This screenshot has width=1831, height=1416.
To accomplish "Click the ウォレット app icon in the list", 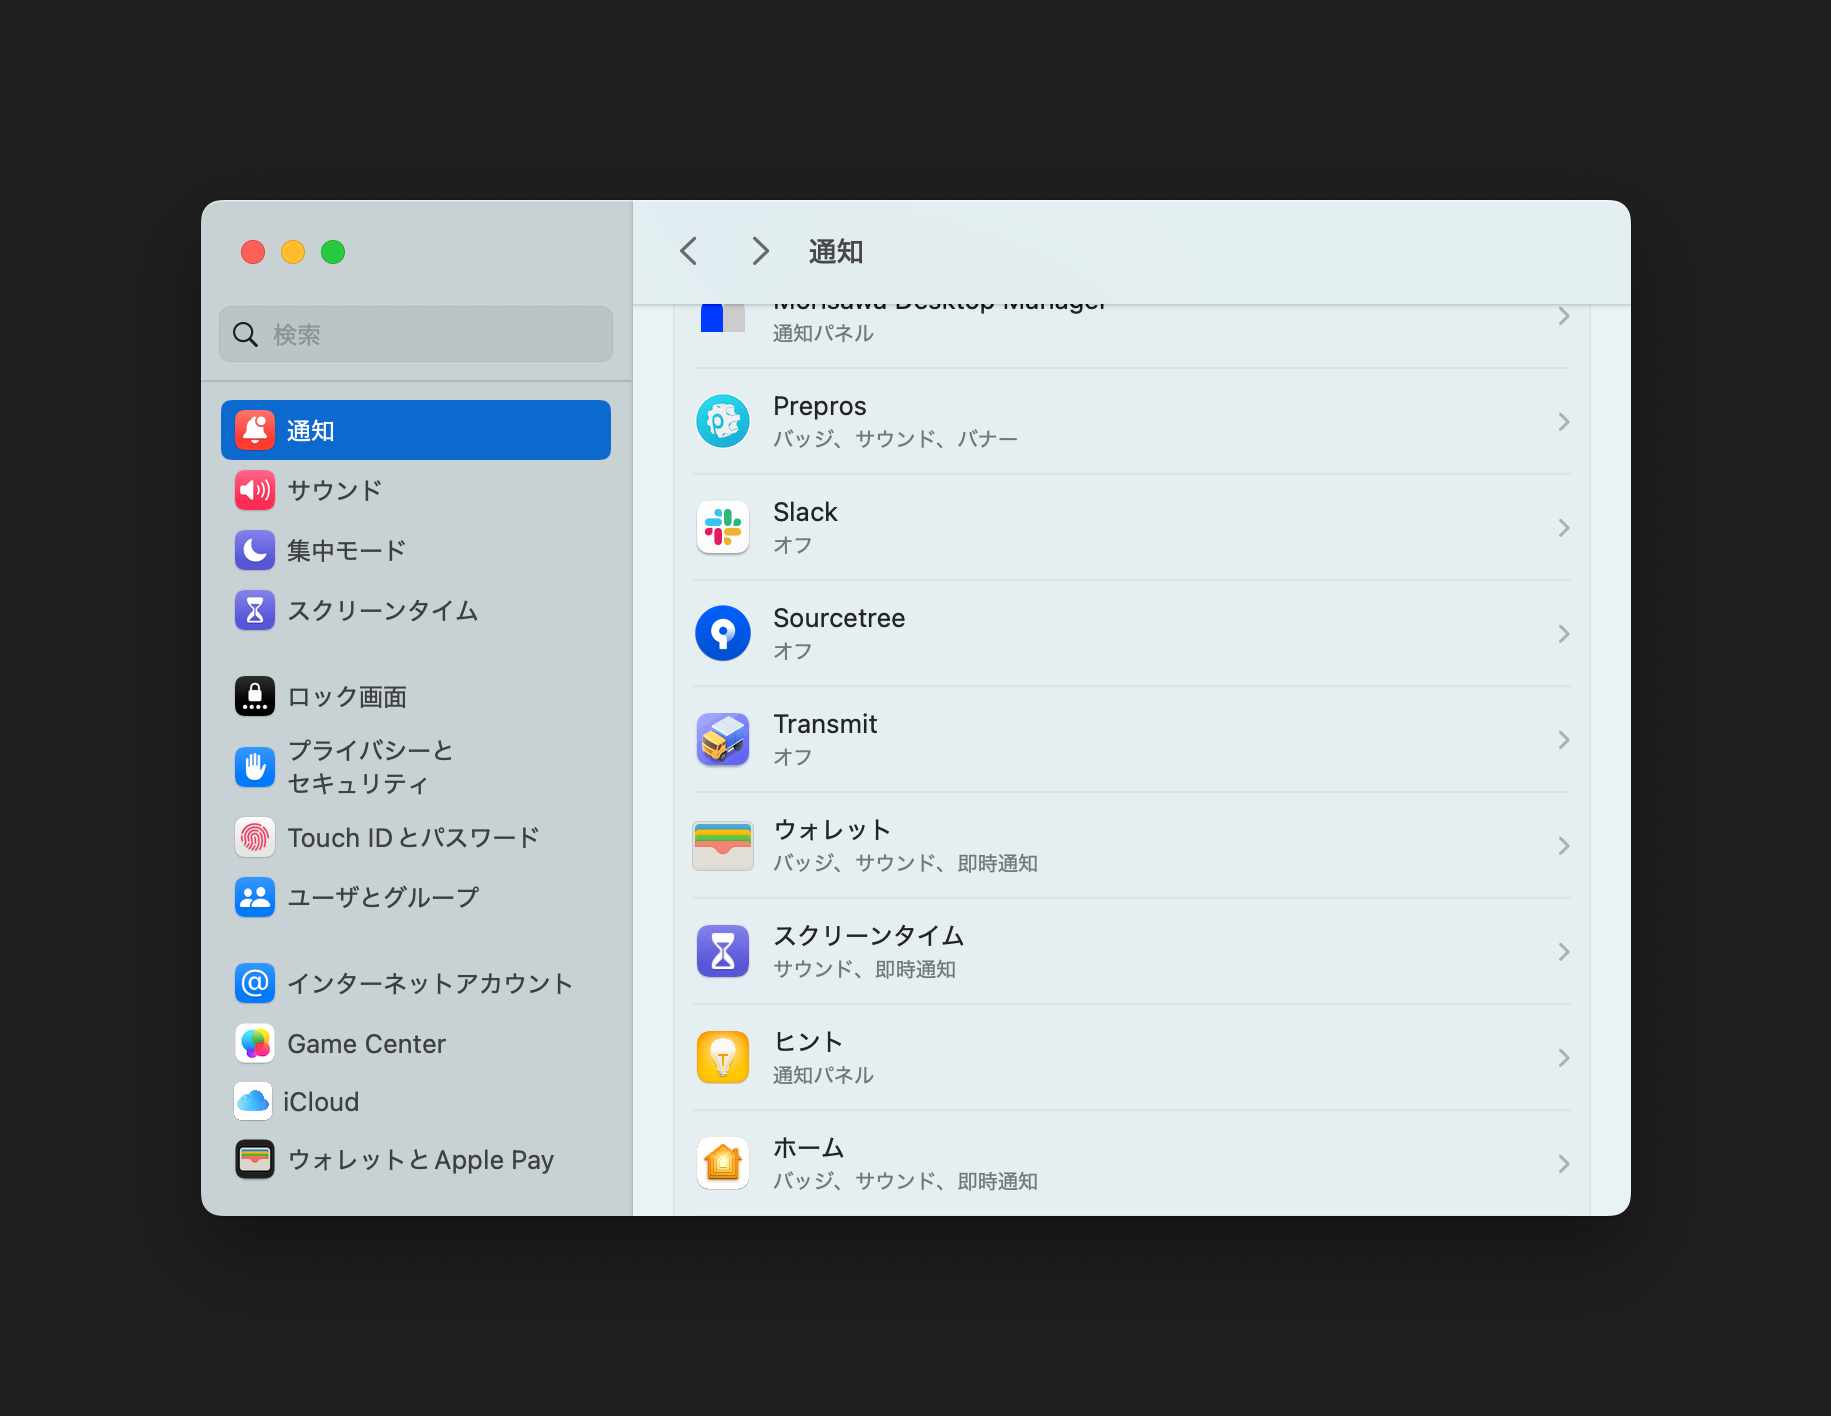I will click(723, 845).
